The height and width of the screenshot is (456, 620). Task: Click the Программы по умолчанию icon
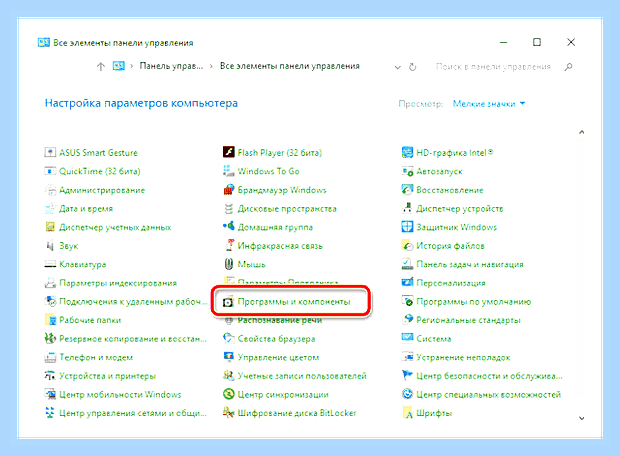[x=407, y=301]
